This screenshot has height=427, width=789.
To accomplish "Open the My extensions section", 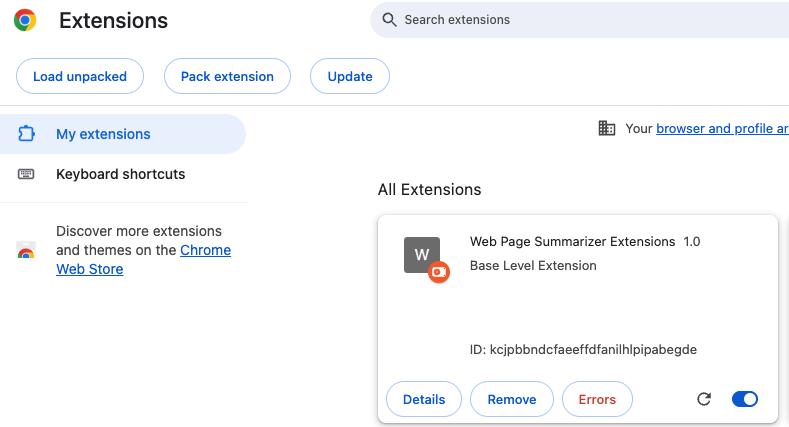I will click(103, 134).
